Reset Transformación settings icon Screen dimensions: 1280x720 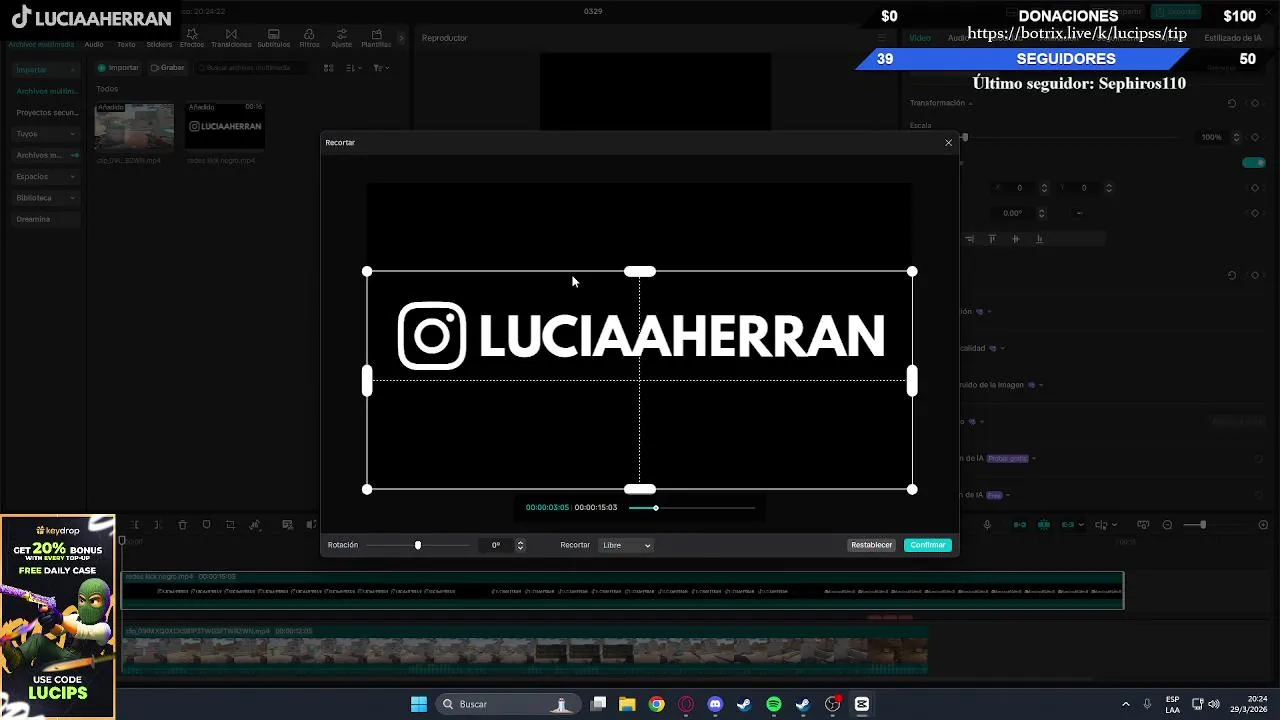click(1232, 103)
